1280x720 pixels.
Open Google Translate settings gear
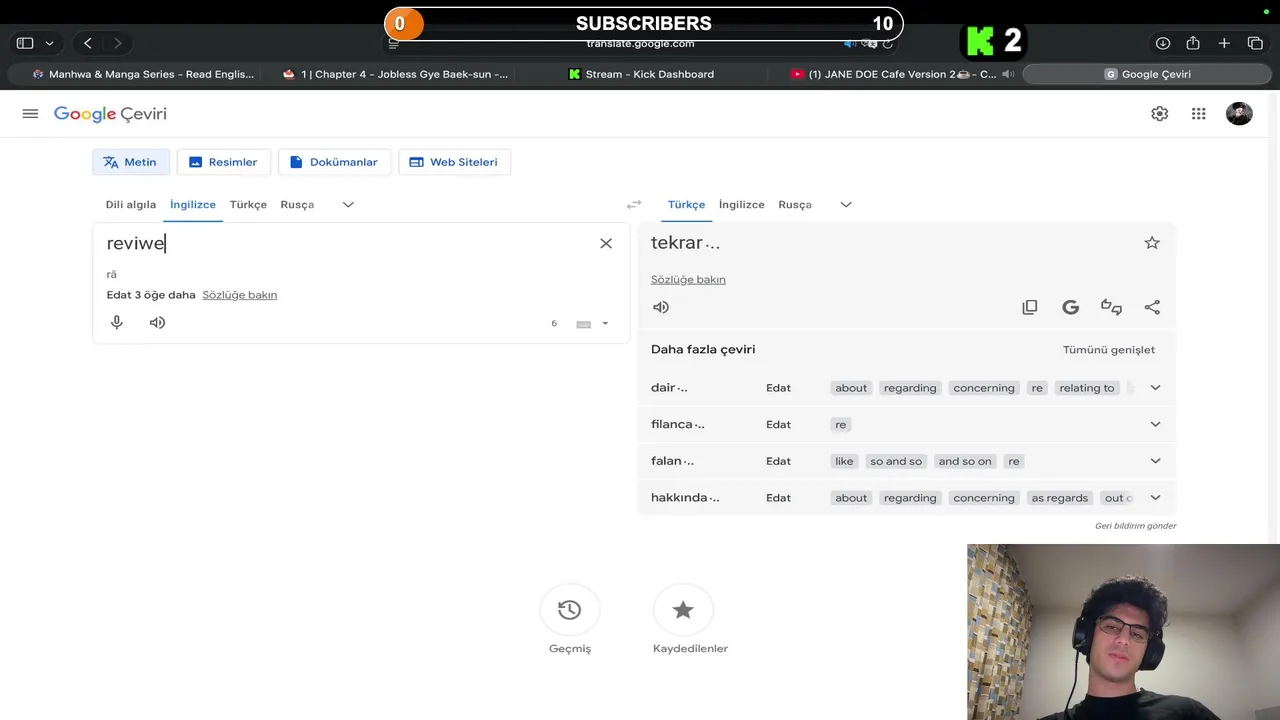coord(1159,114)
